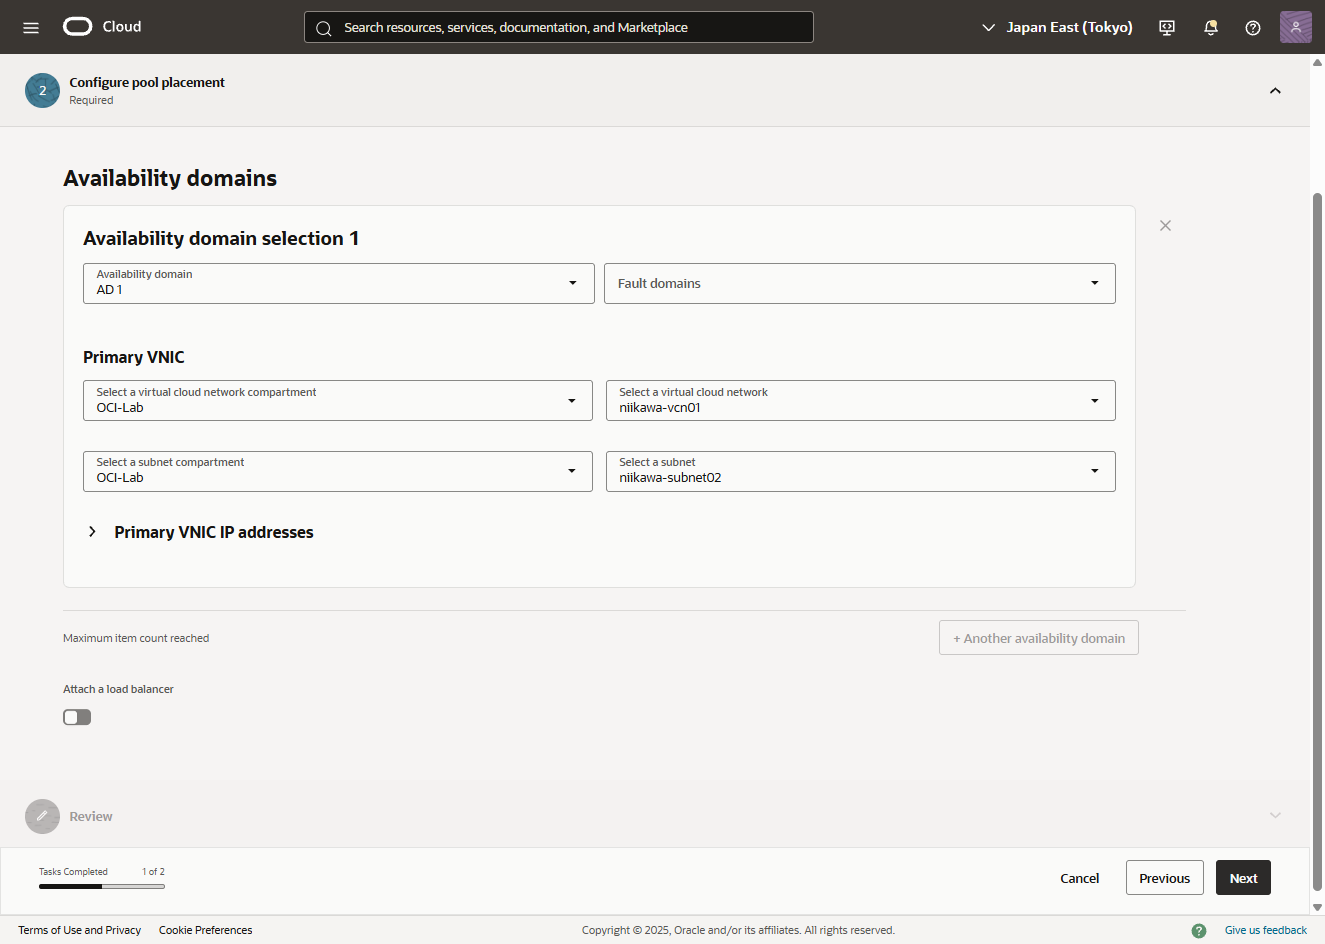Open the Select a subnet dropdown
This screenshot has height=944, width=1325.
[x=860, y=471]
